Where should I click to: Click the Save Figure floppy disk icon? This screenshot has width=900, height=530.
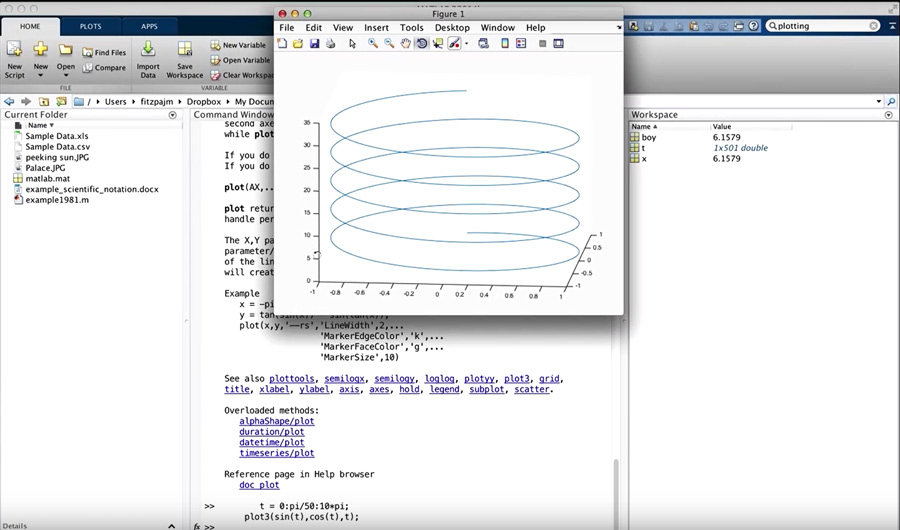314,44
